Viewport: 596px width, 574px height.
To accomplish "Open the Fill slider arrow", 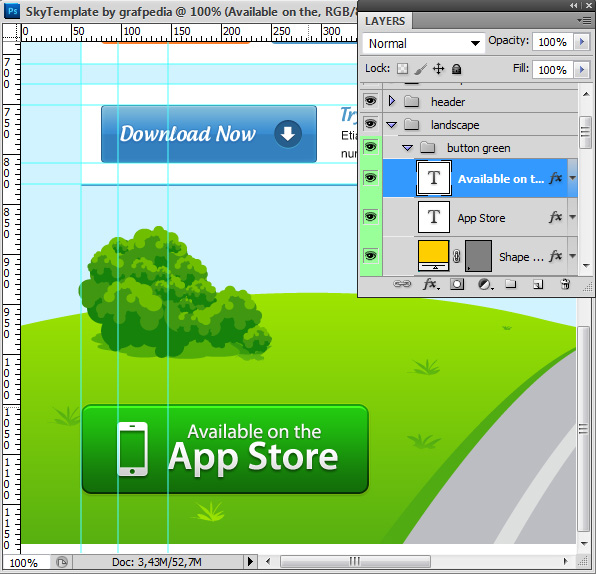I will coord(582,70).
